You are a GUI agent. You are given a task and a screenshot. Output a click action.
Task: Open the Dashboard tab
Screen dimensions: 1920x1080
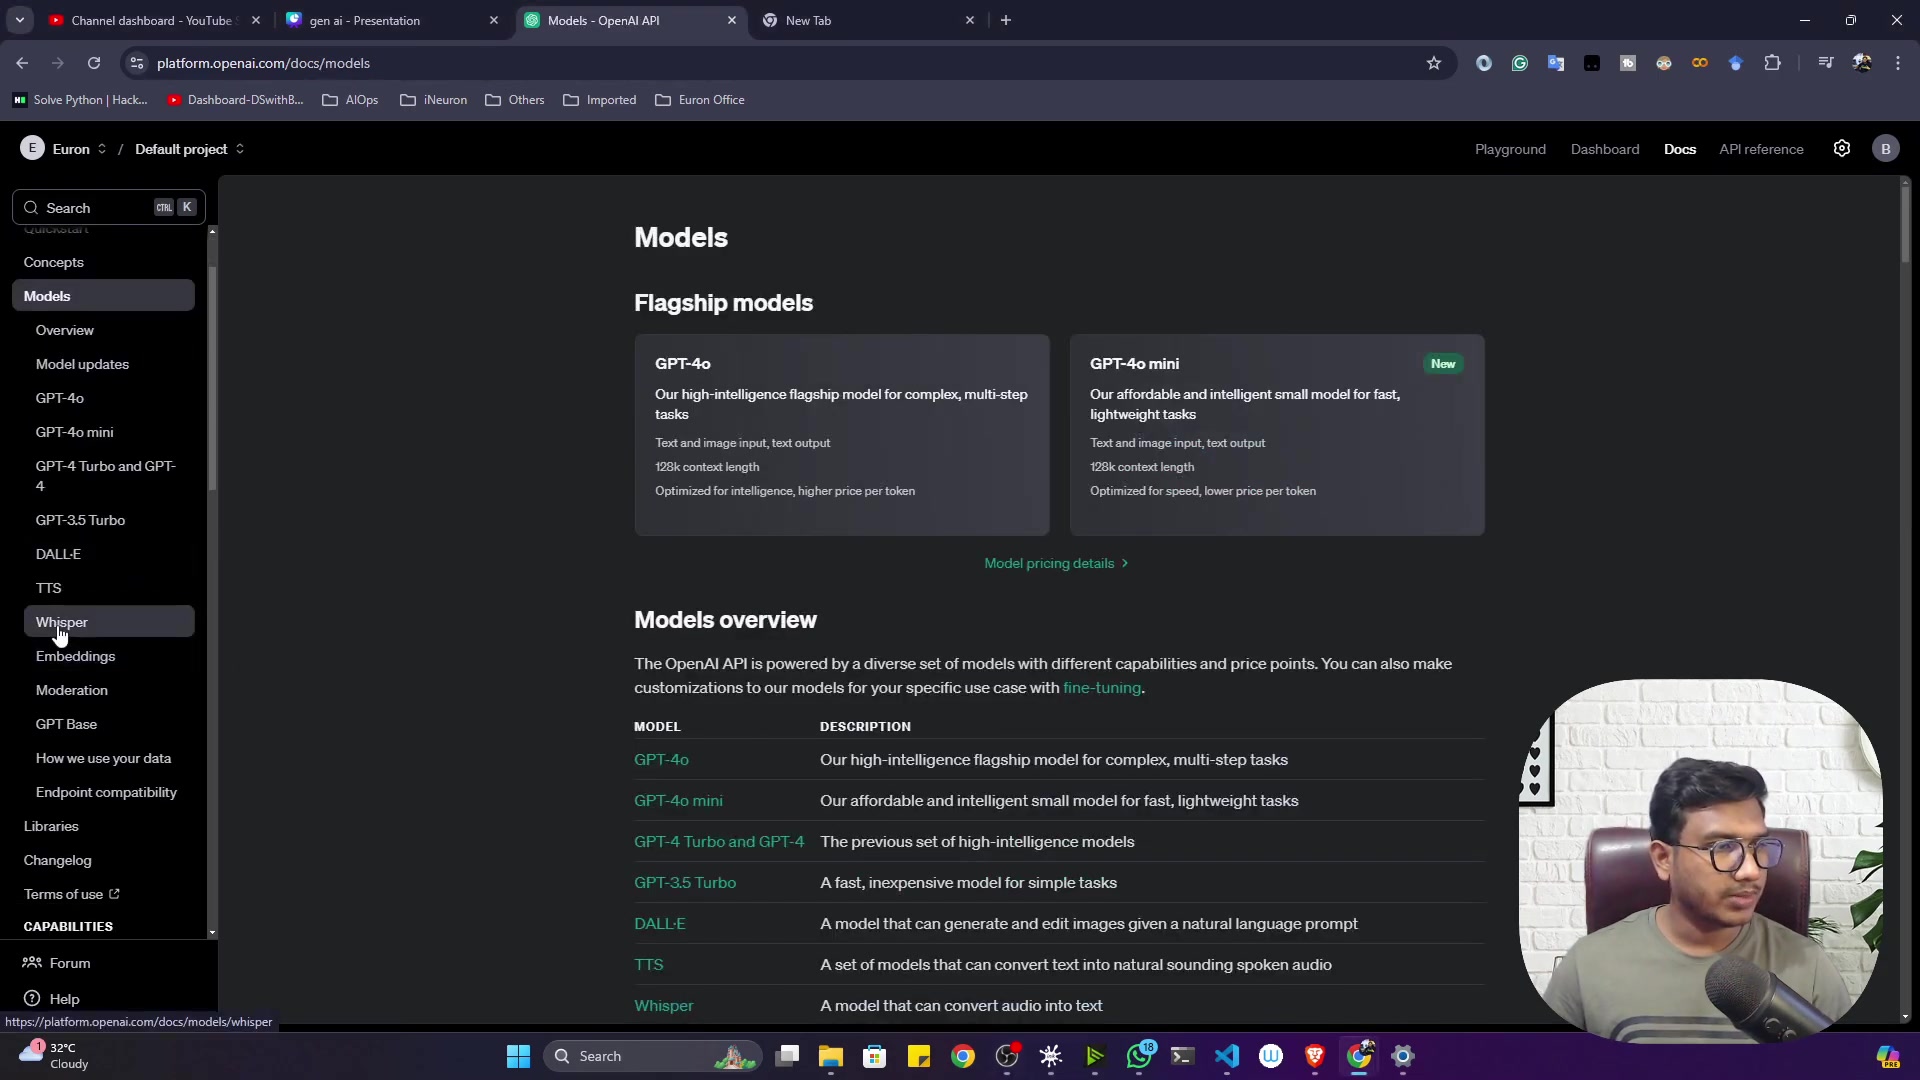[x=1604, y=149]
